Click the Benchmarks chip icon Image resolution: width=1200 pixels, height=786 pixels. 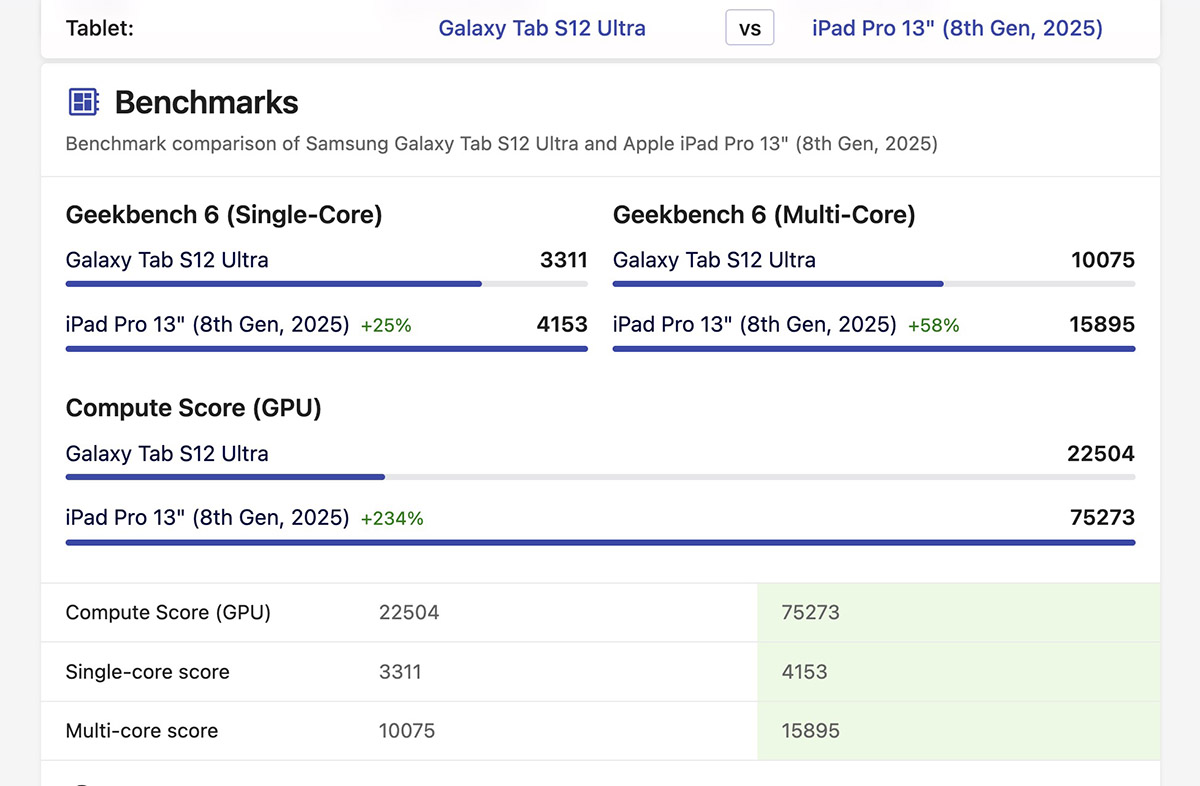83,102
